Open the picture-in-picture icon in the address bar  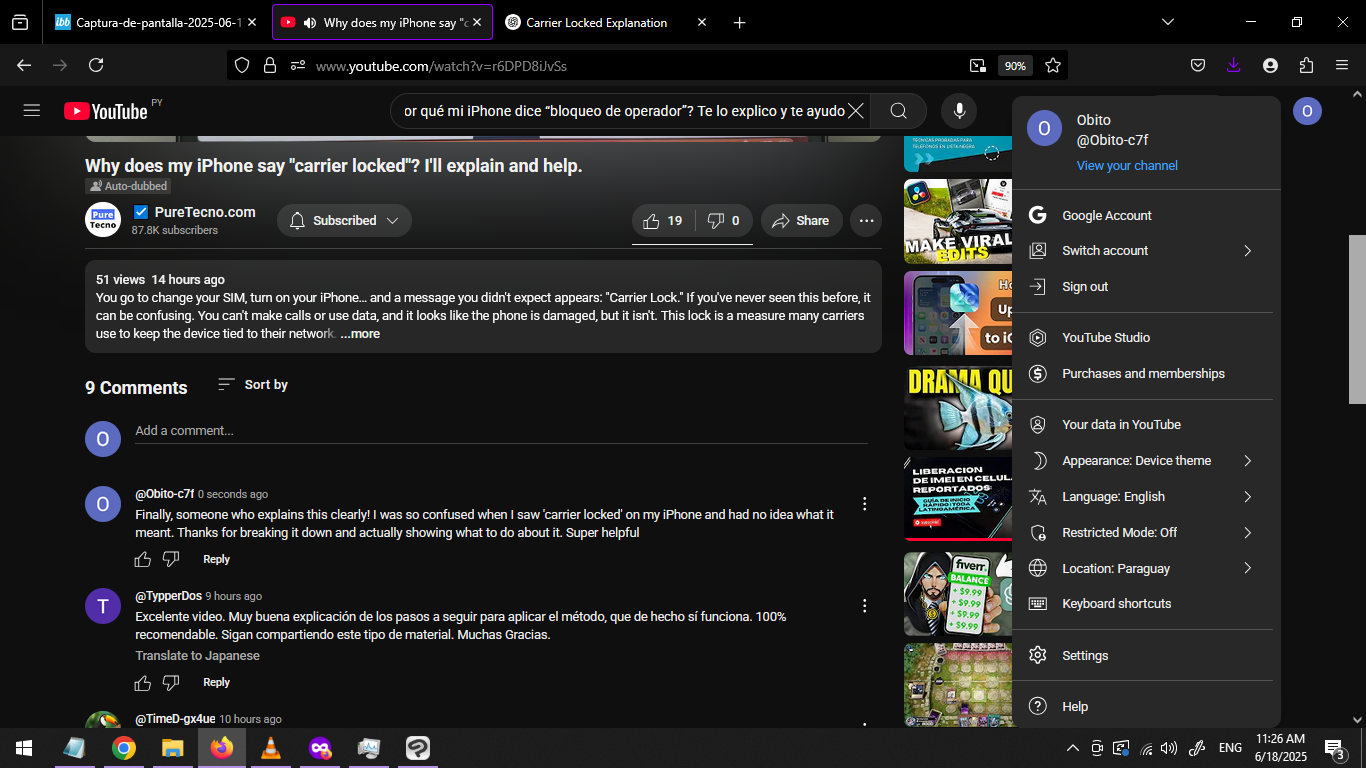pos(977,66)
